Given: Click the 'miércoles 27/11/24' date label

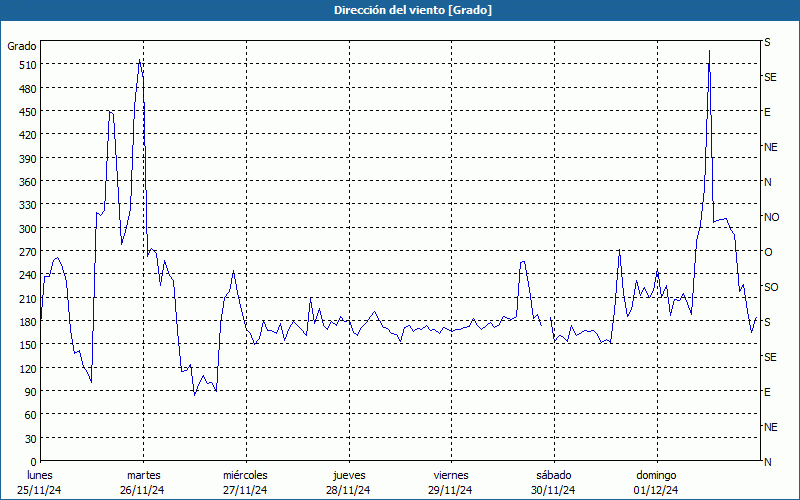Looking at the screenshot, I should point(245,483).
